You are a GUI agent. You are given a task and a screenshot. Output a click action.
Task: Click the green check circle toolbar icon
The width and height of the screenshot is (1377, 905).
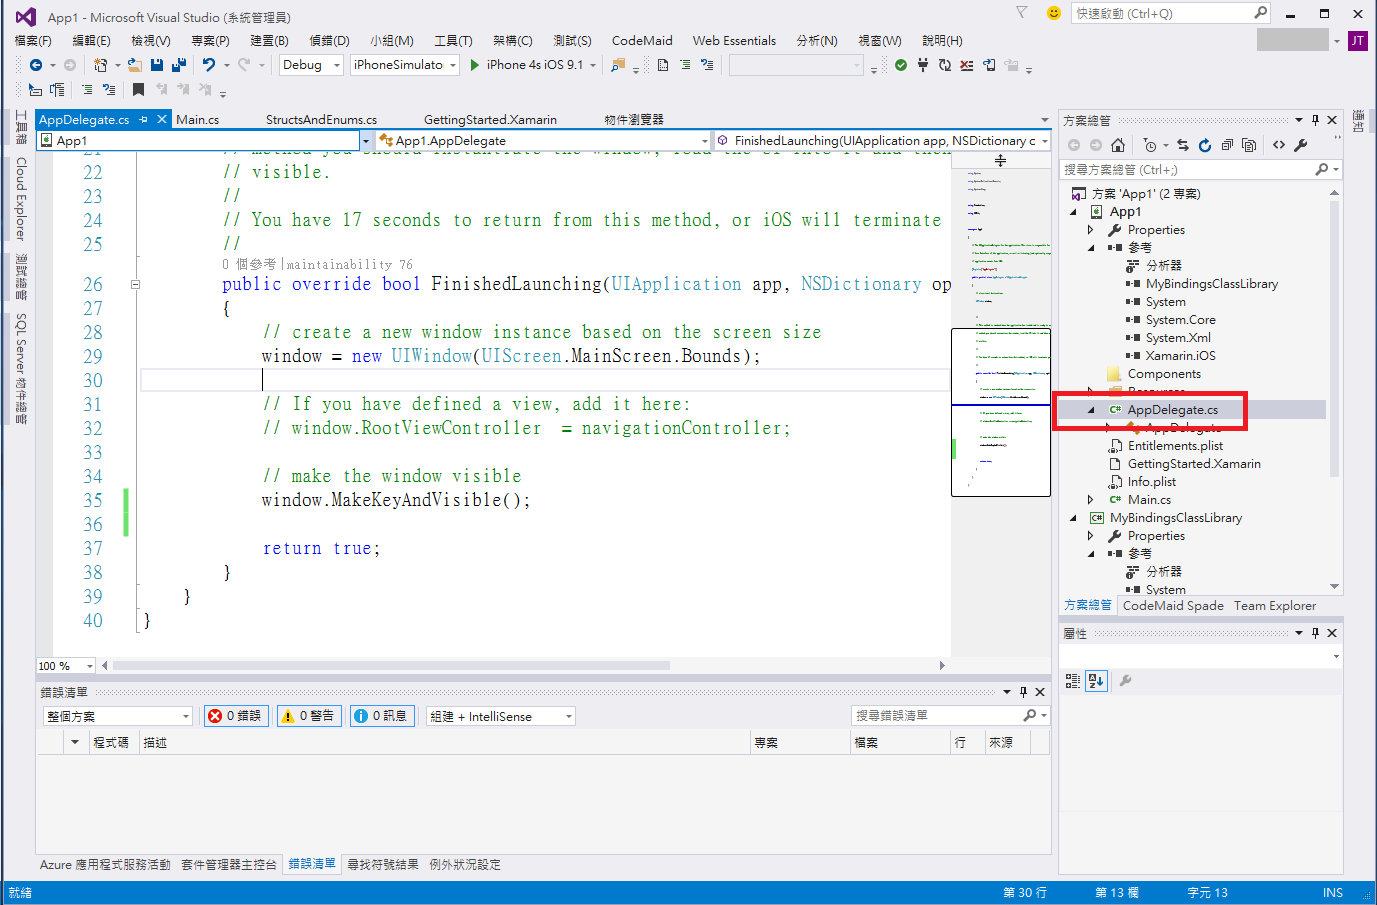901,65
